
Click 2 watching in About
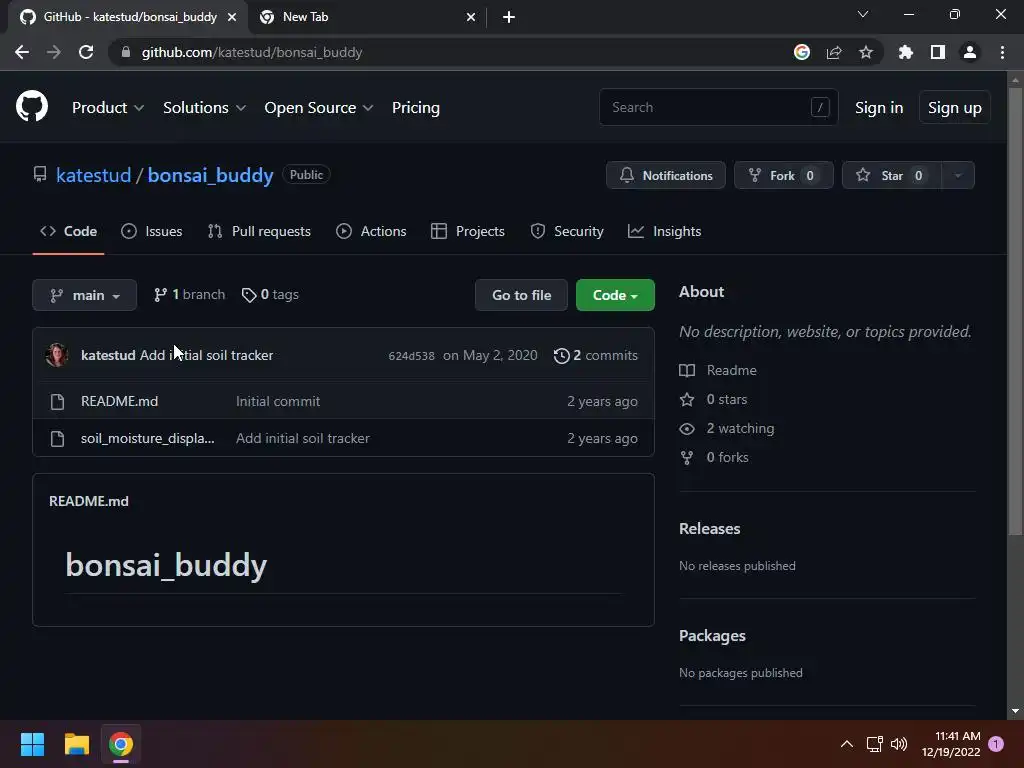(741, 428)
